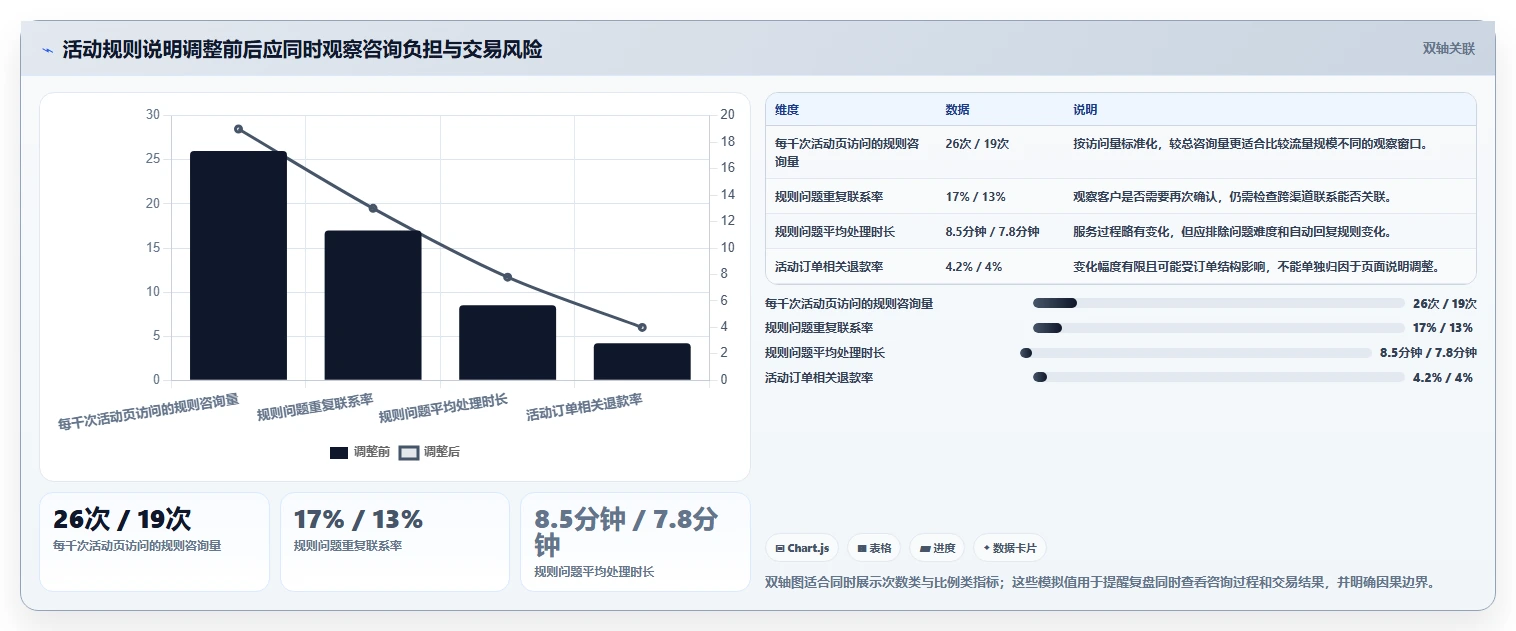The height and width of the screenshot is (631, 1516).
Task: Click the 按访问量标准化 description cell
Action: coord(1251,144)
